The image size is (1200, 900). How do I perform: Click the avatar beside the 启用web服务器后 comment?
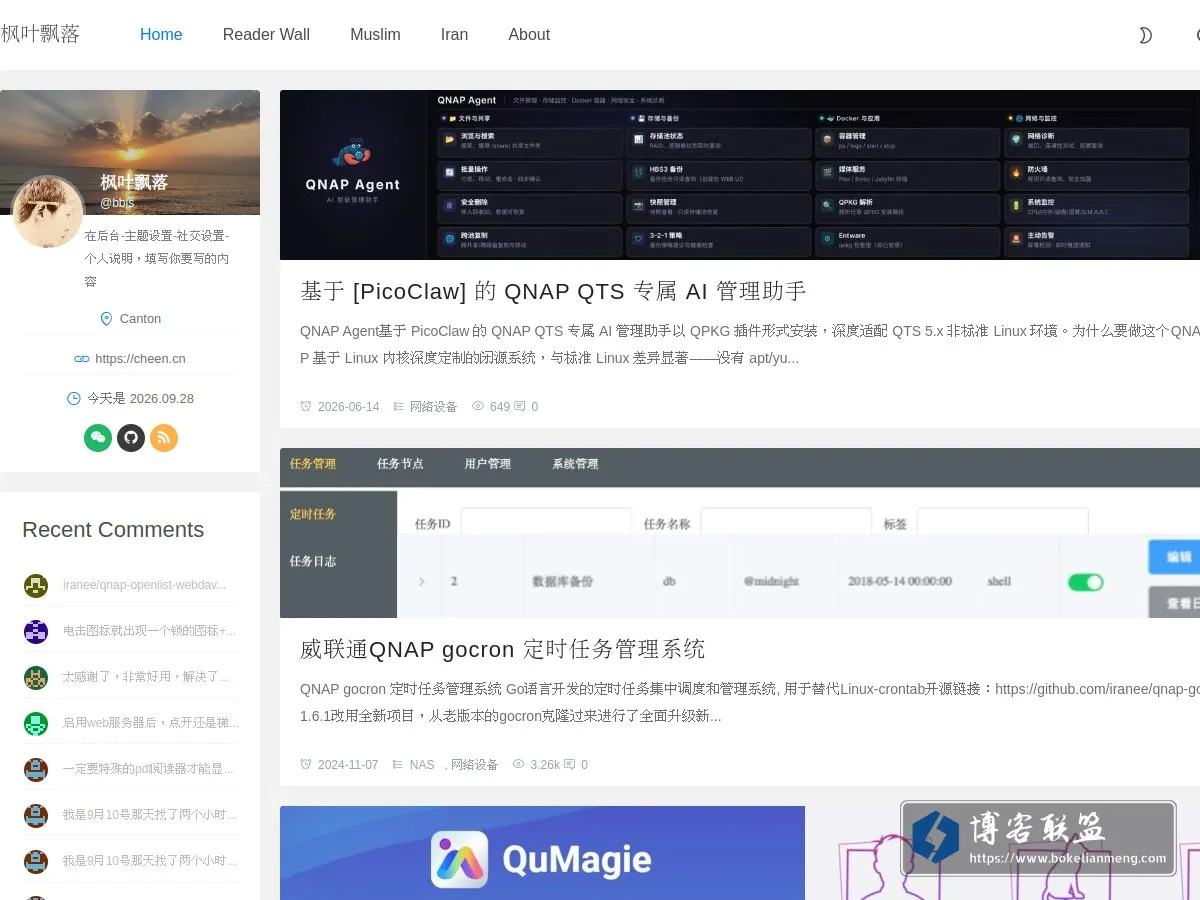(x=36, y=723)
